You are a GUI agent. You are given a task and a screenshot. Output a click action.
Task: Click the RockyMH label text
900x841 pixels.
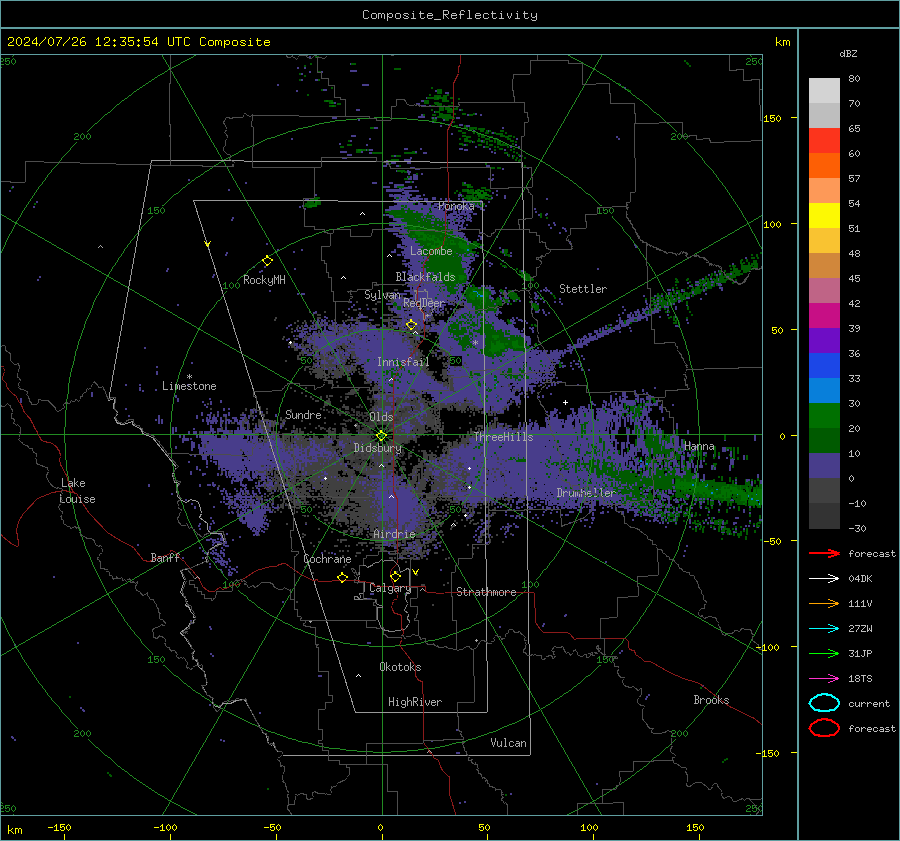tap(264, 280)
